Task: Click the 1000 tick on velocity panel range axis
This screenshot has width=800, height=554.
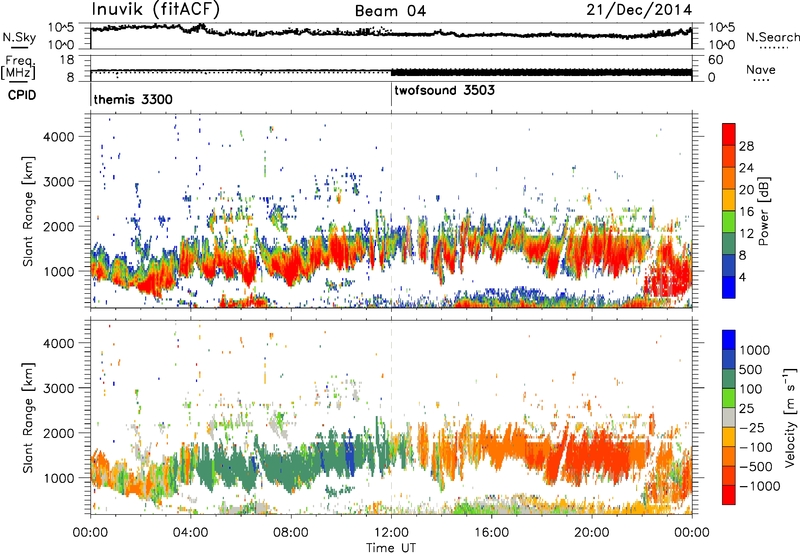Action: 58,478
